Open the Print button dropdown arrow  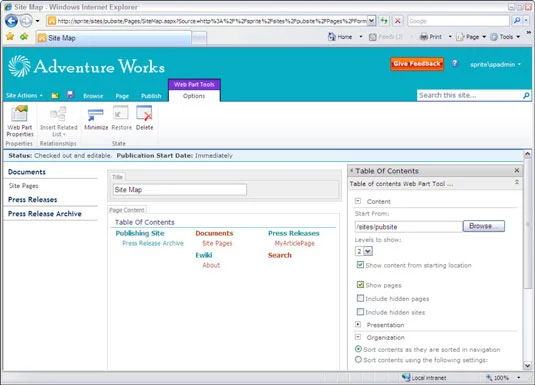pos(450,37)
